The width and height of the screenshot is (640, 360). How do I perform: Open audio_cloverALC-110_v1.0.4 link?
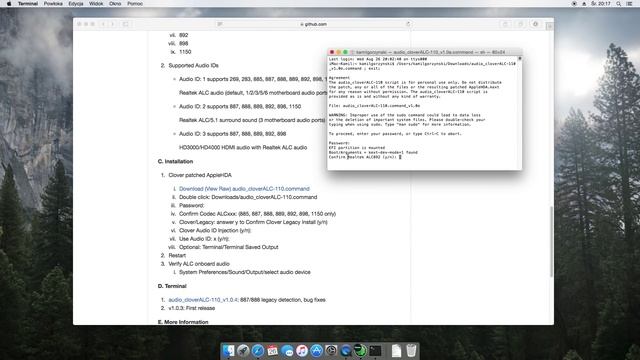tap(203, 300)
